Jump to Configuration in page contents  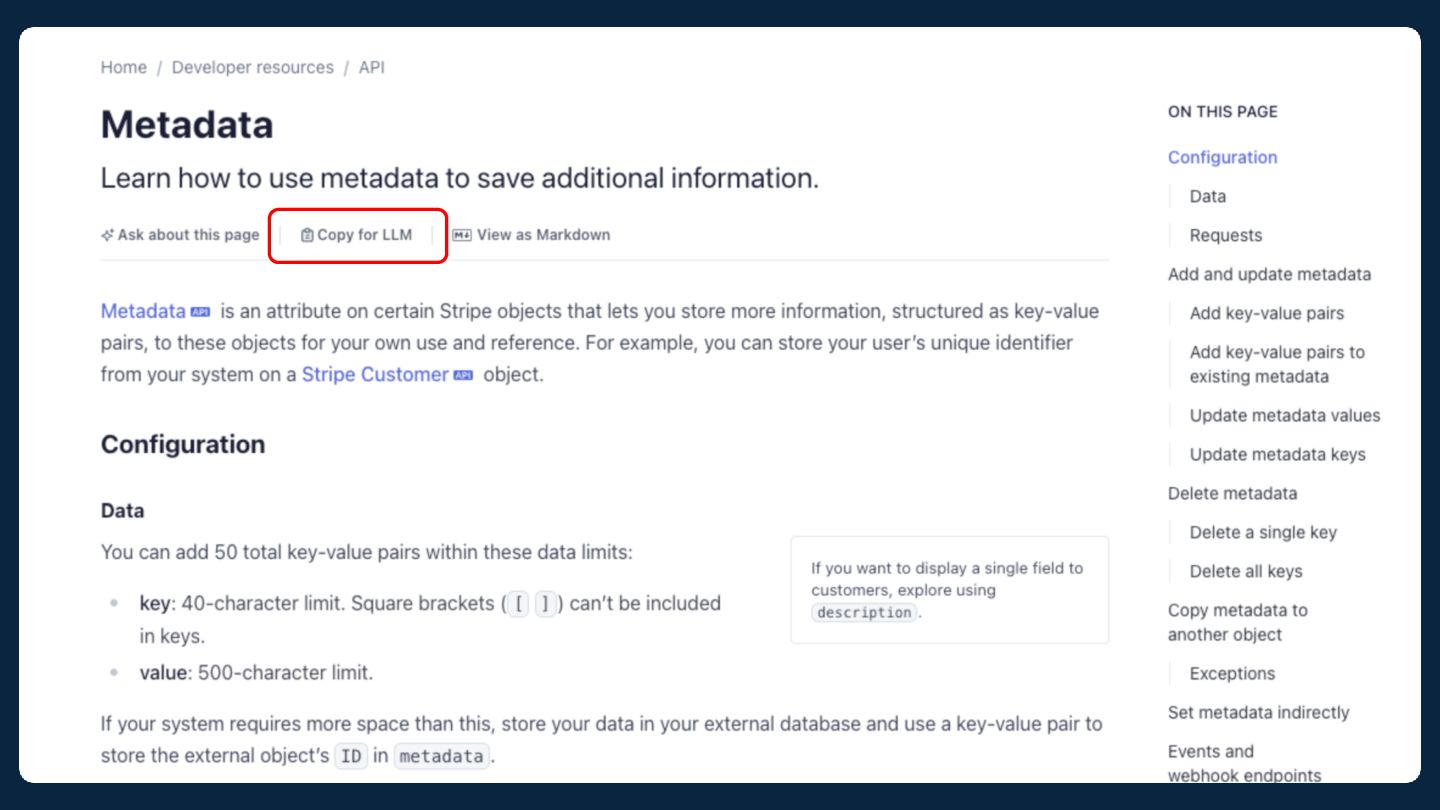[1222, 157]
